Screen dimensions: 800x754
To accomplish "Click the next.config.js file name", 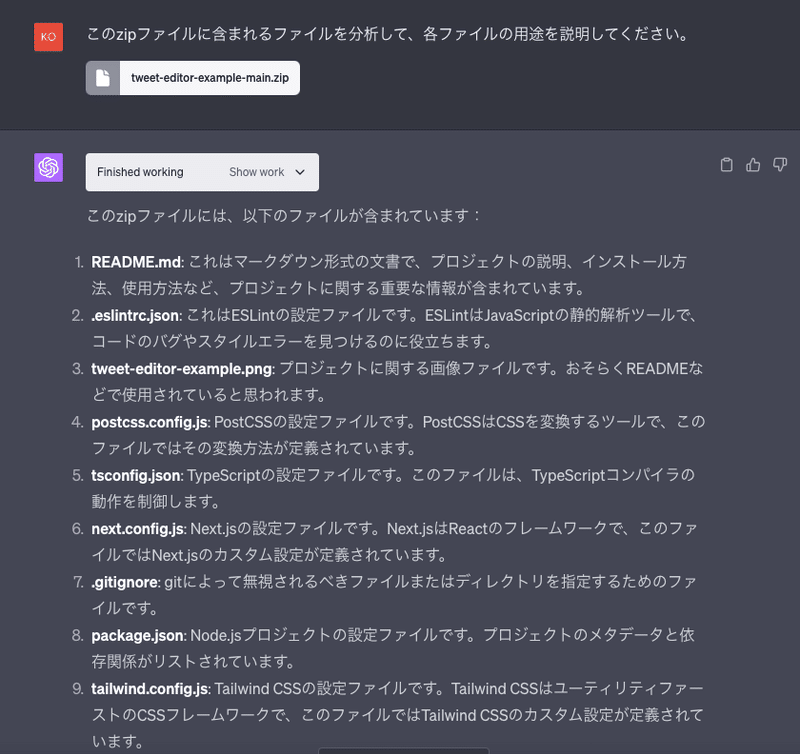I will [137, 529].
